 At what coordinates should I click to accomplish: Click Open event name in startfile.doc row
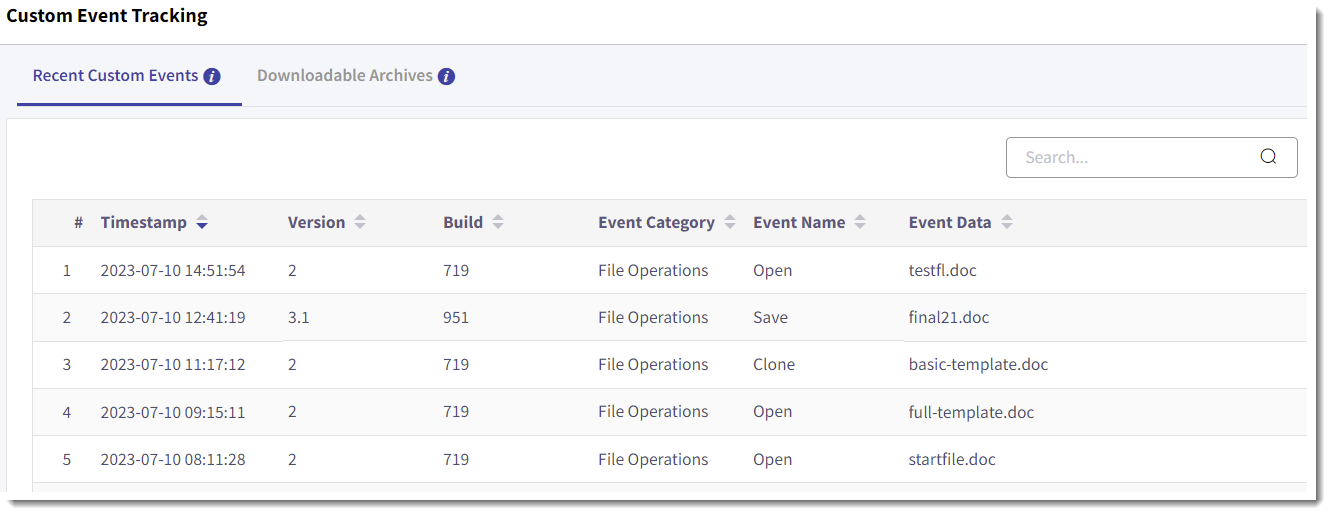tap(772, 460)
